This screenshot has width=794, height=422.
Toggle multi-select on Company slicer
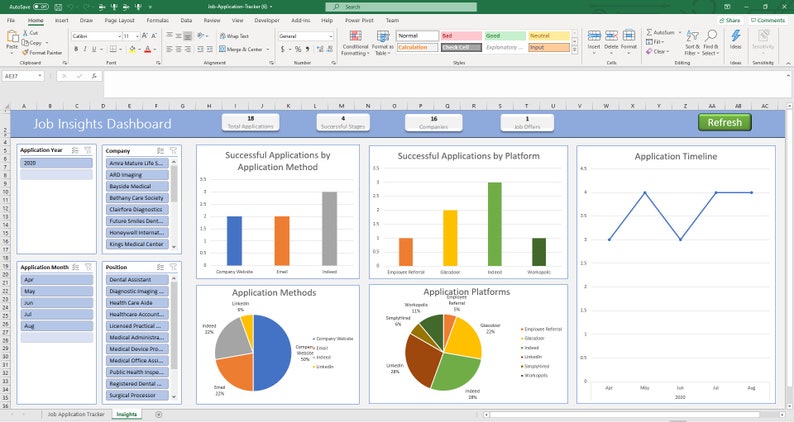160,150
